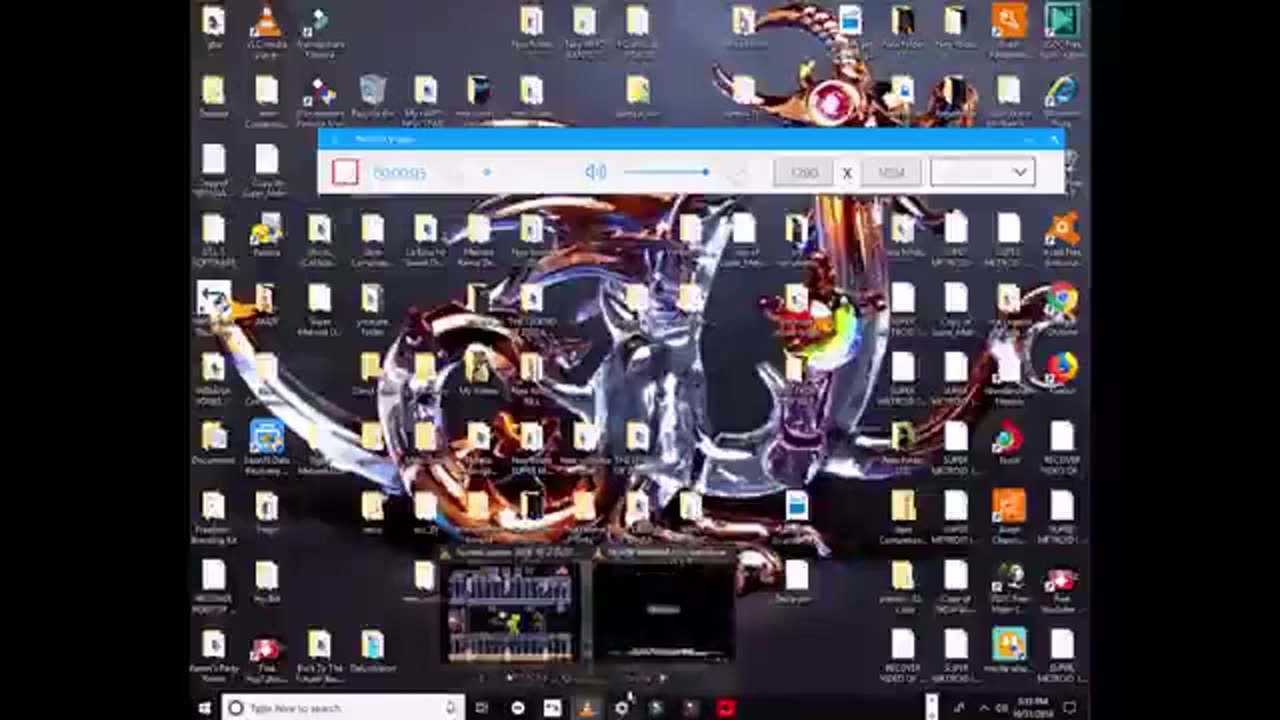Click the red recorder icon on taskbar
This screenshot has width=1280, height=720.
coord(726,708)
